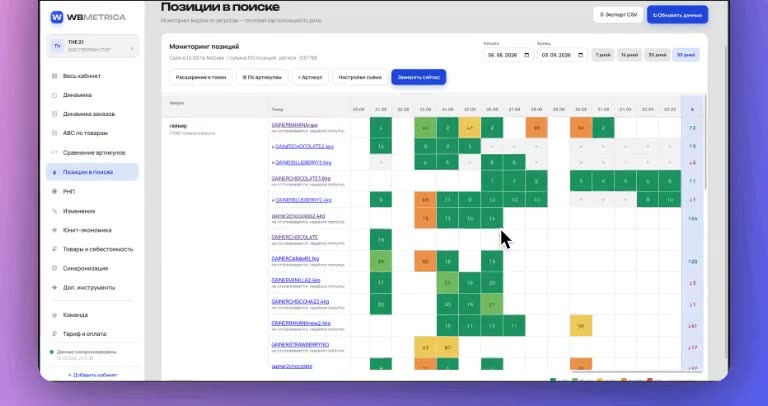768x406 pixels.
Task: Open Доп. инструменты in the sidebar
Action: (93, 287)
